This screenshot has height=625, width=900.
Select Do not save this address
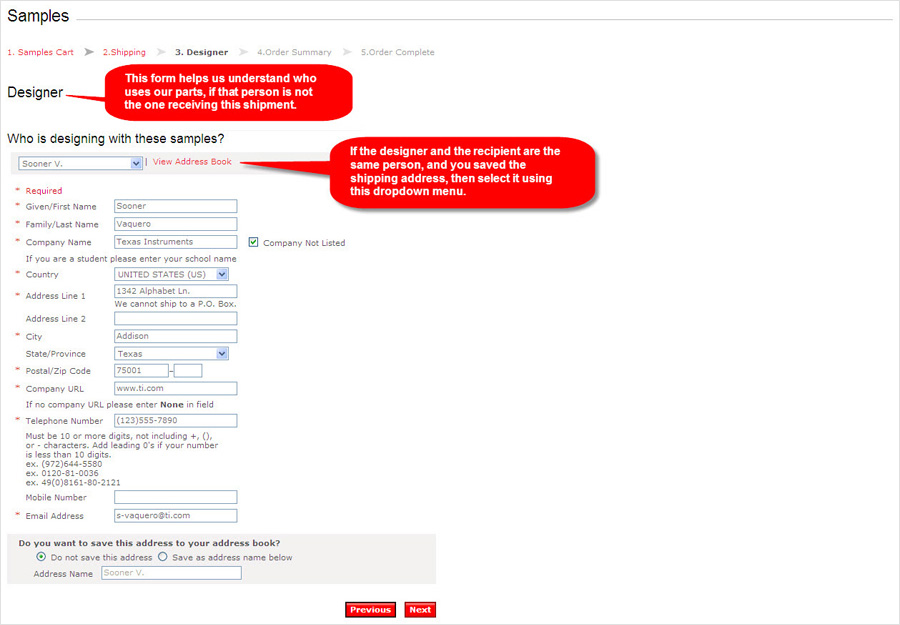pos(41,557)
